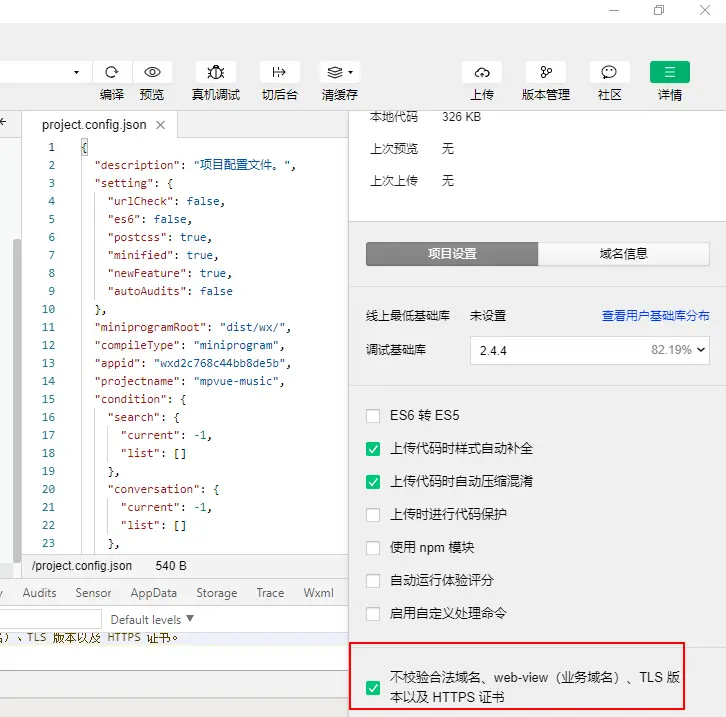Open the Default levels dropdown
726x717 pixels.
tap(152, 619)
